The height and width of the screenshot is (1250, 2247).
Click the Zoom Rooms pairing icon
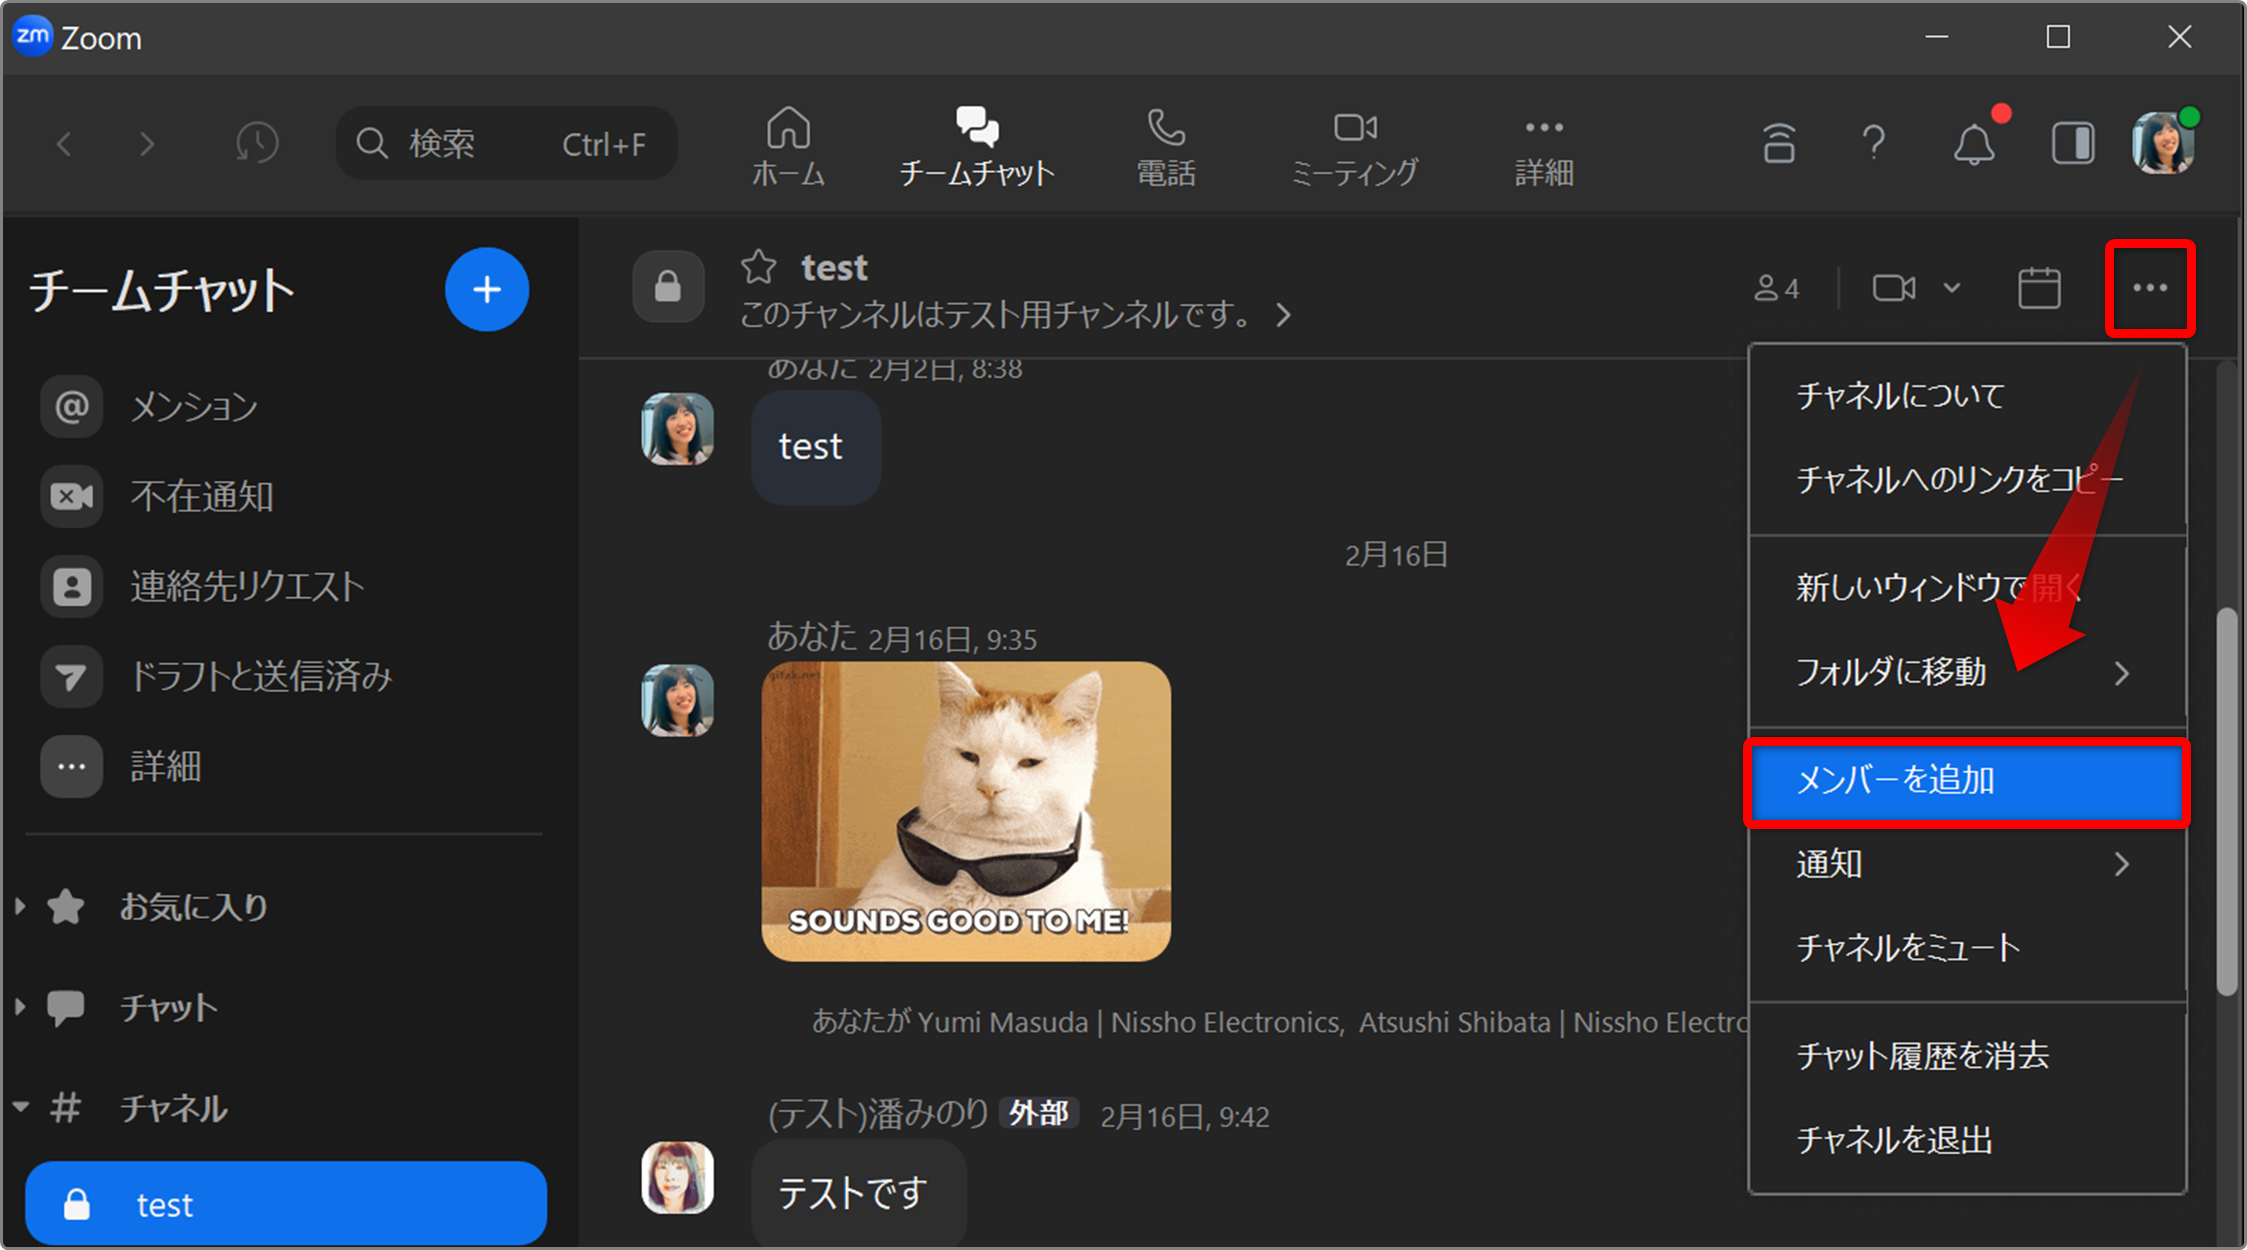coord(1779,144)
